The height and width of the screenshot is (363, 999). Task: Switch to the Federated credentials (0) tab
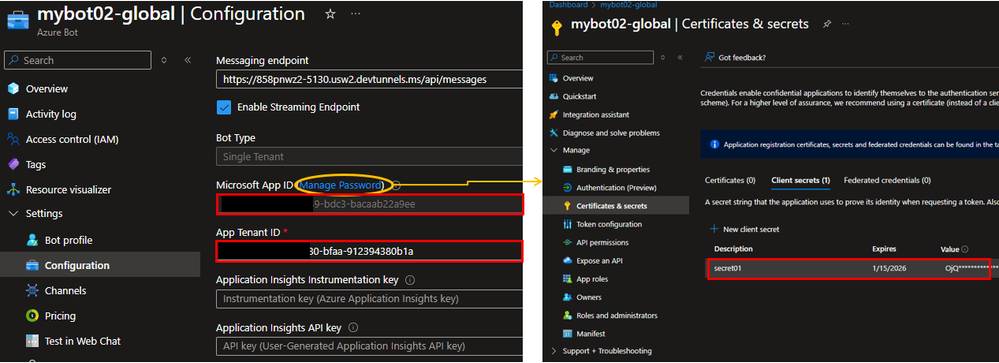pos(887,180)
